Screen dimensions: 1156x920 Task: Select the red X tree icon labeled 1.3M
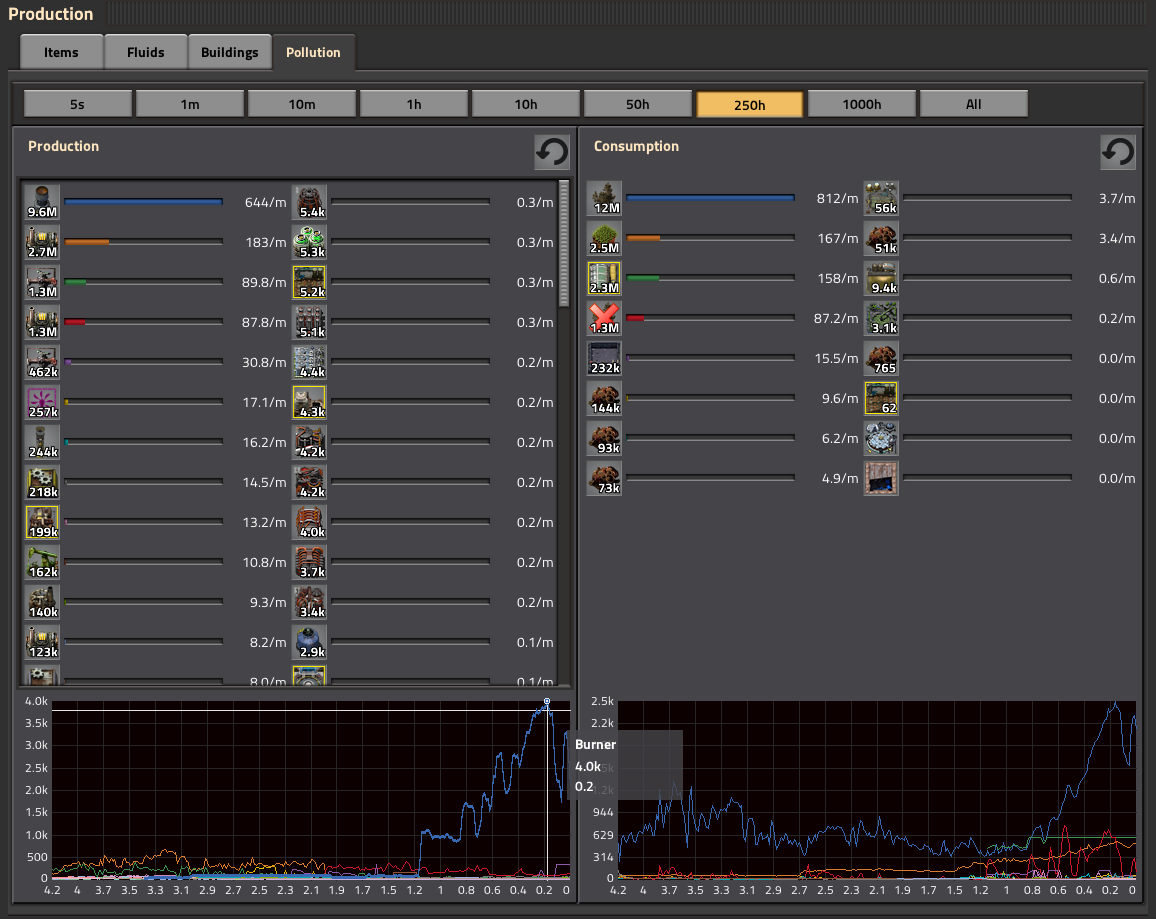point(605,318)
